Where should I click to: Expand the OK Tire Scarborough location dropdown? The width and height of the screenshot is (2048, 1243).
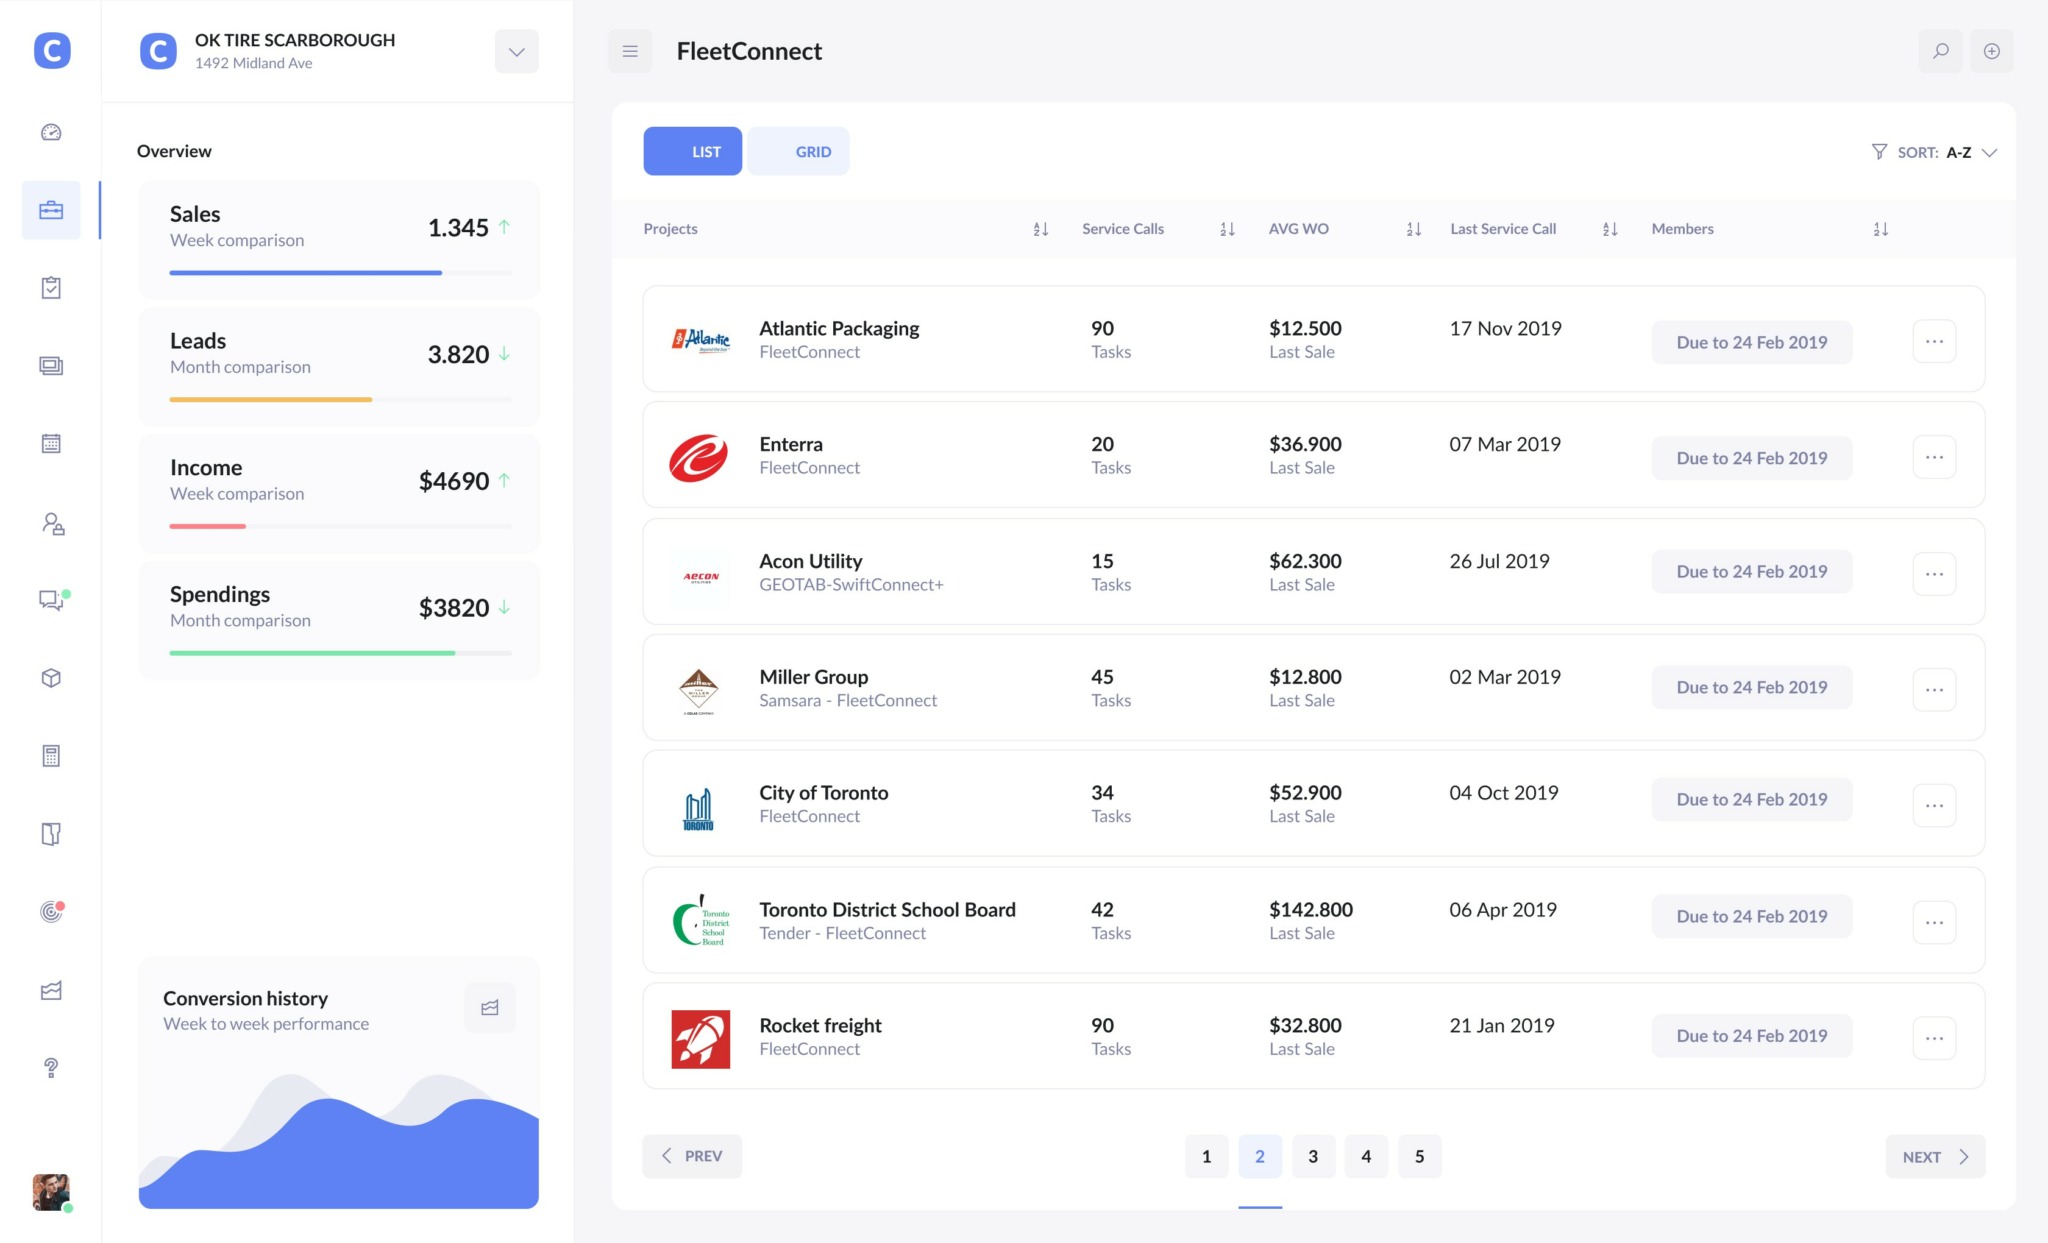(516, 52)
